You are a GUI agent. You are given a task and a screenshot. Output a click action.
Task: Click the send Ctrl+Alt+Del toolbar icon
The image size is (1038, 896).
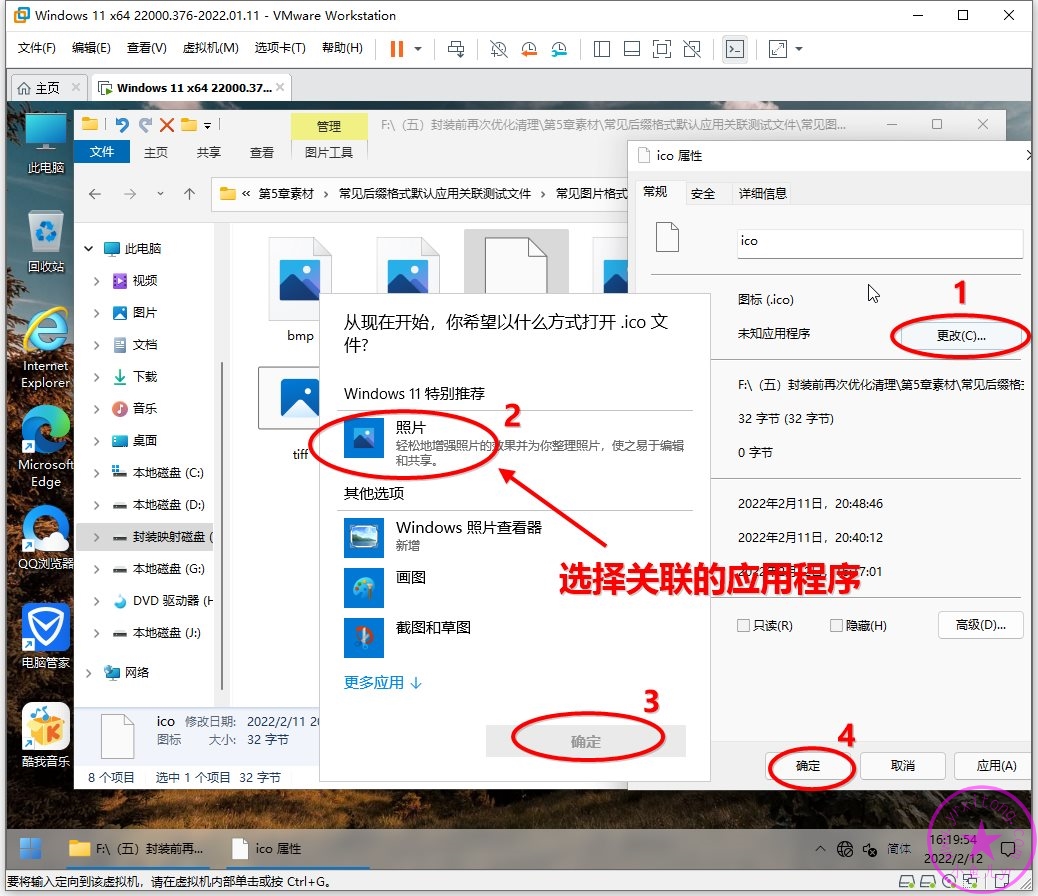pyautogui.click(x=456, y=49)
